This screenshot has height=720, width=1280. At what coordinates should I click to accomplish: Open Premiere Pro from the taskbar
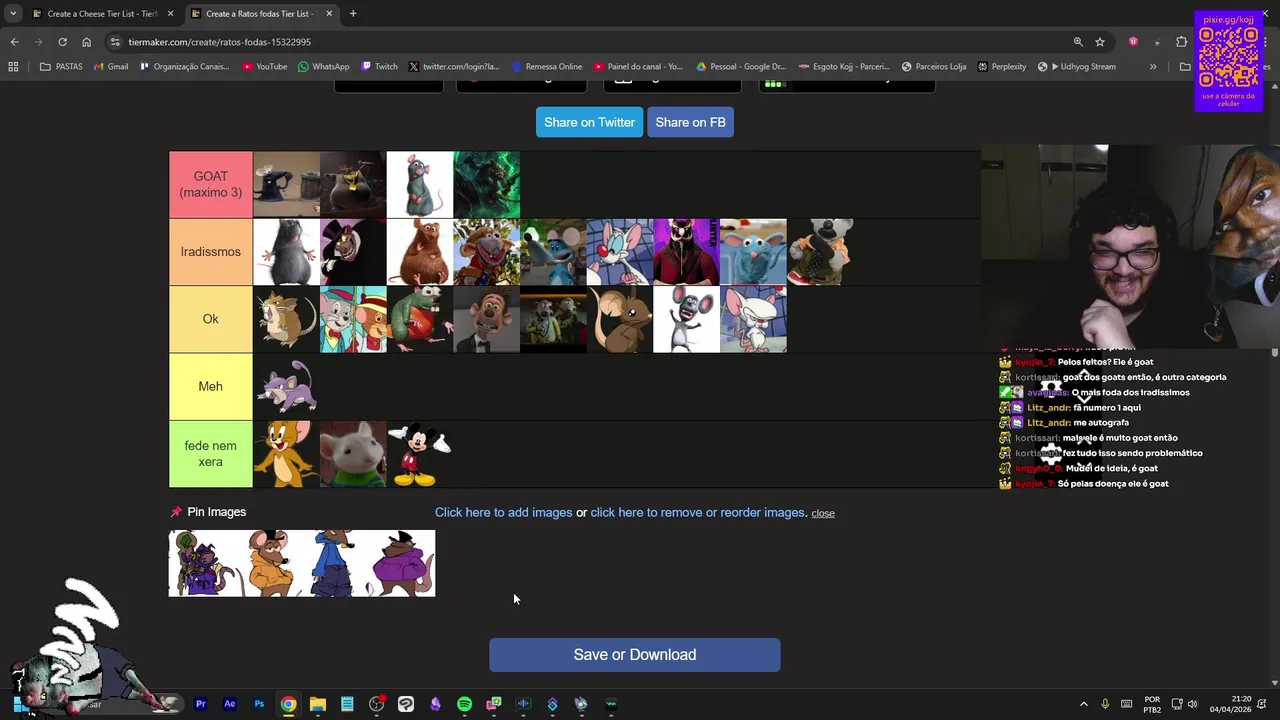tap(201, 704)
